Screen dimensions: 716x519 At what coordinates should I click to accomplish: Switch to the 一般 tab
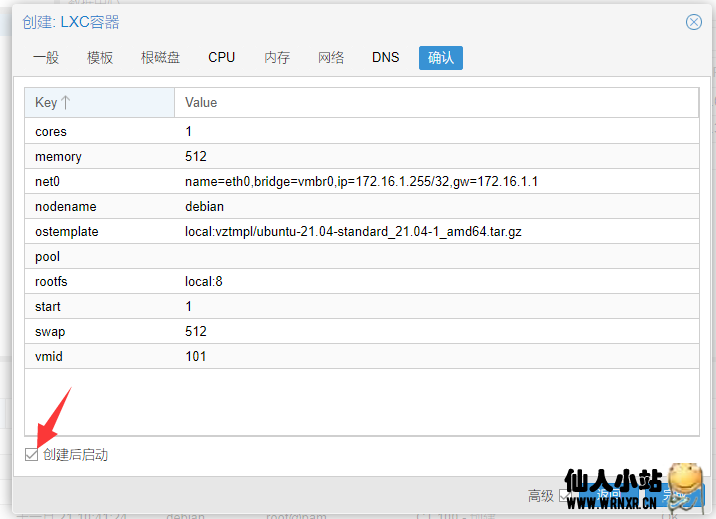coord(46,58)
